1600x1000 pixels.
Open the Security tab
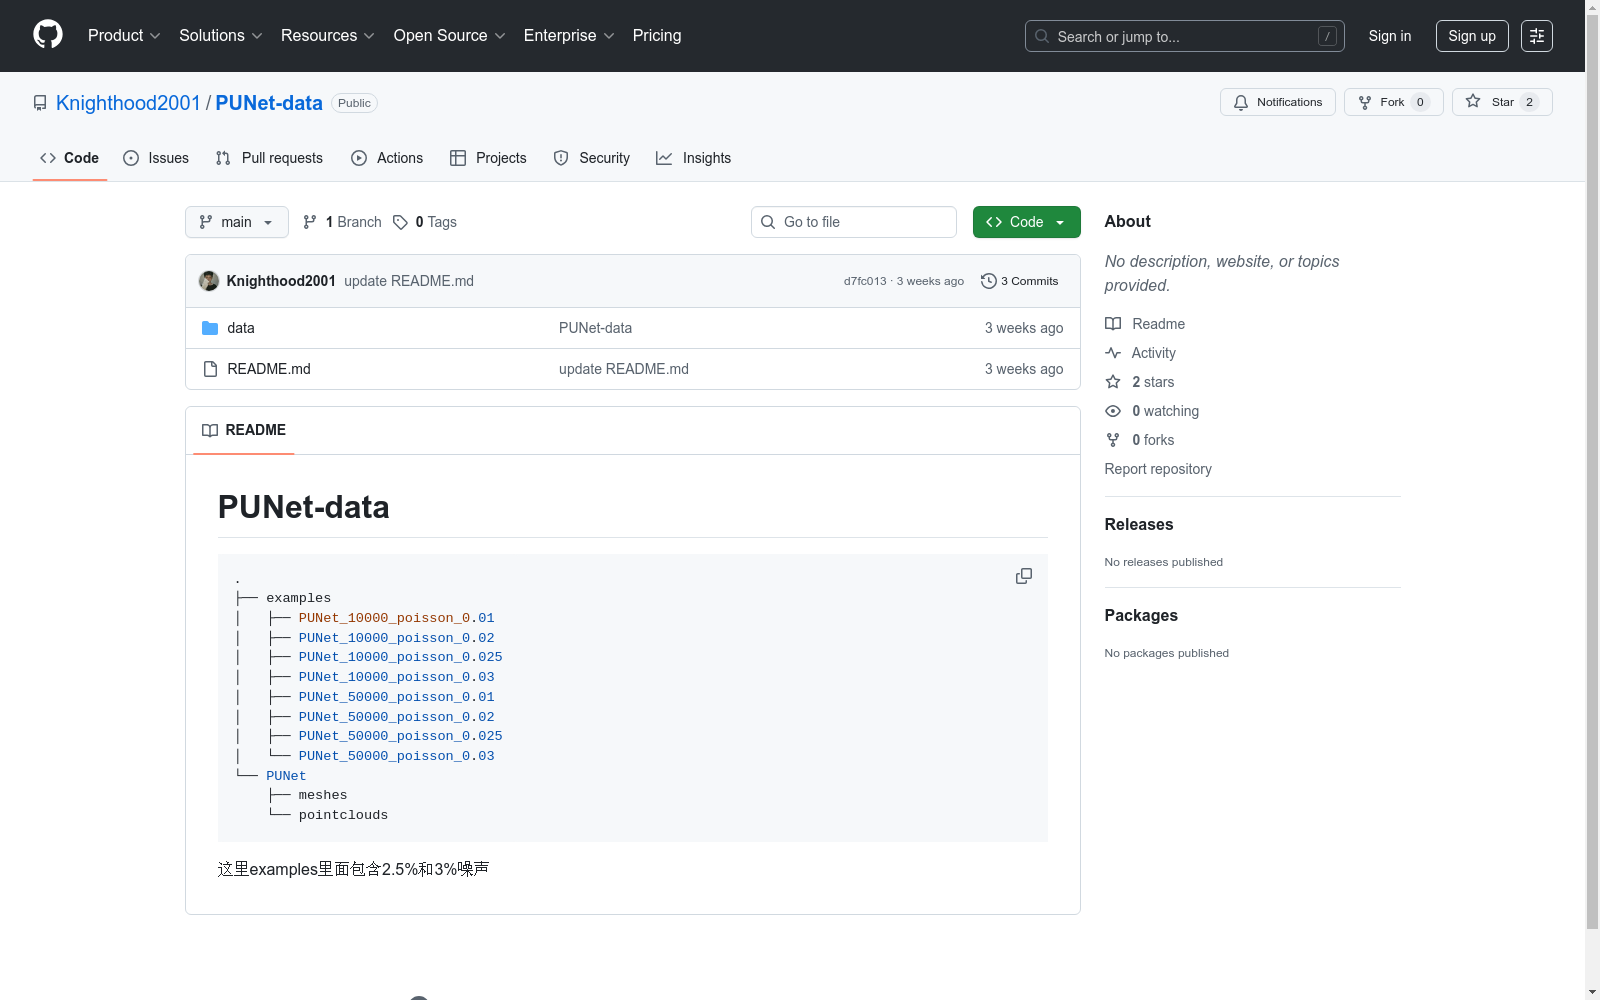(592, 158)
